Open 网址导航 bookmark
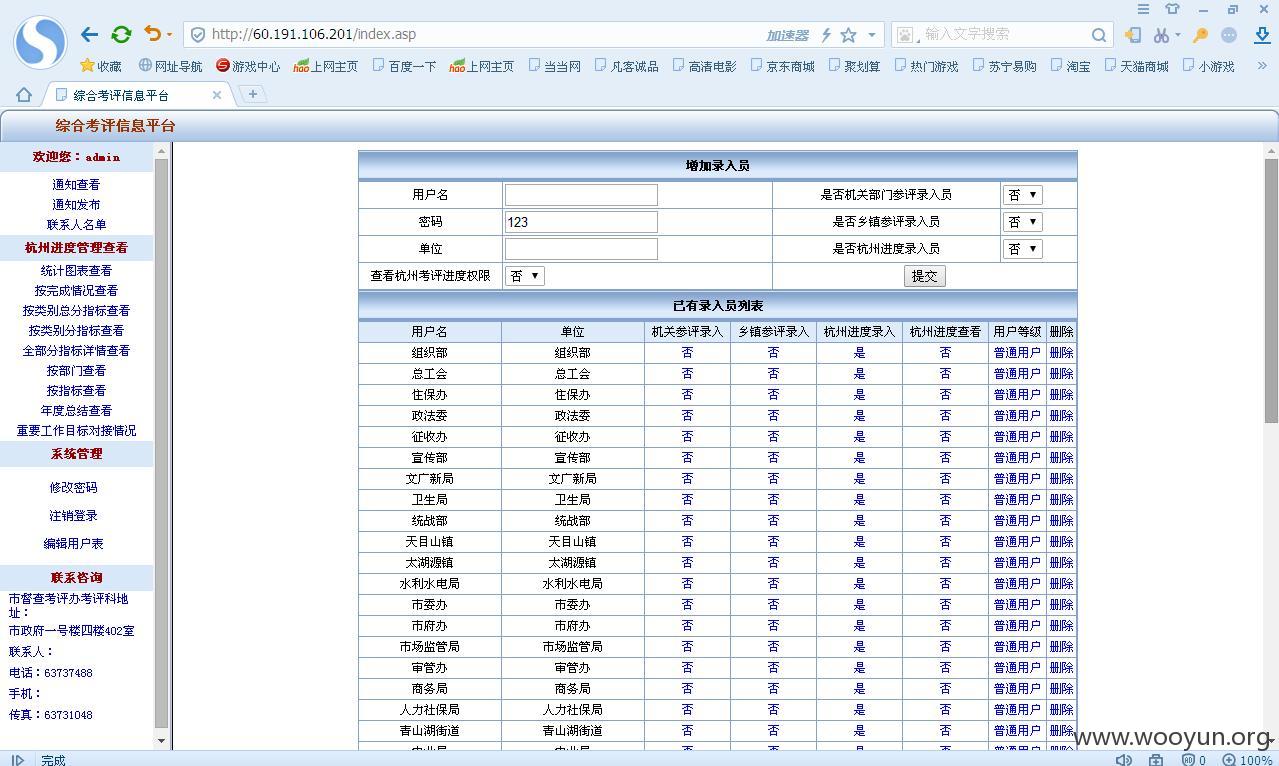 pyautogui.click(x=170, y=66)
